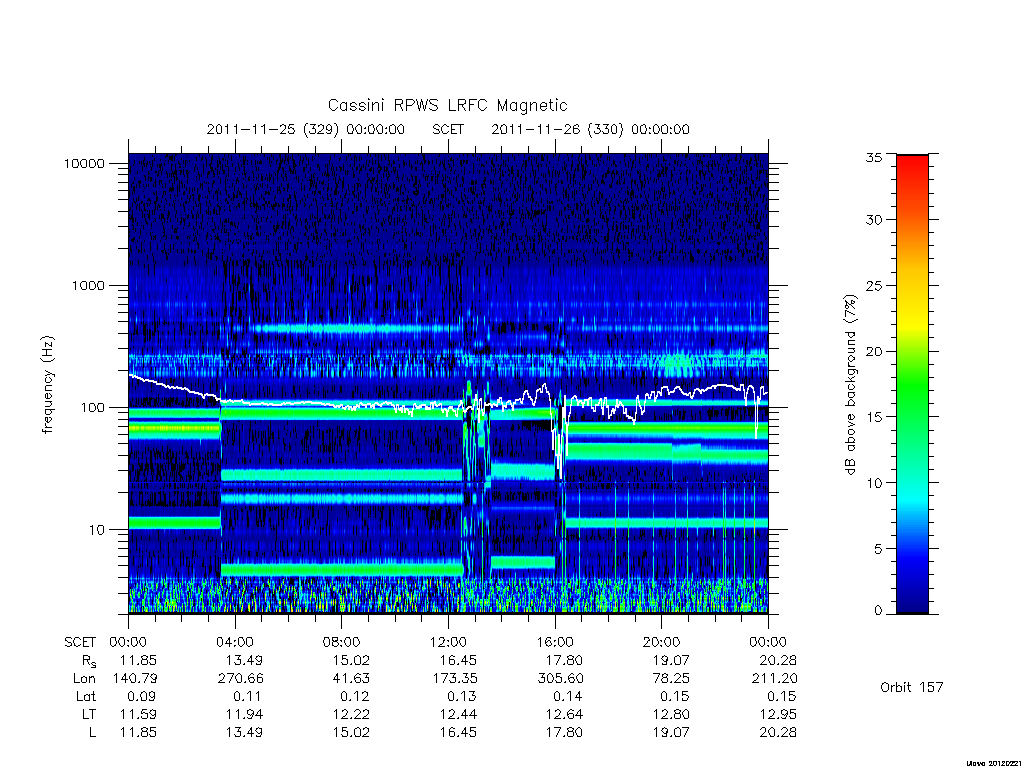Screen dimensions: 1024x768
Task: Click L row value 20.28
Action: [x=778, y=732]
